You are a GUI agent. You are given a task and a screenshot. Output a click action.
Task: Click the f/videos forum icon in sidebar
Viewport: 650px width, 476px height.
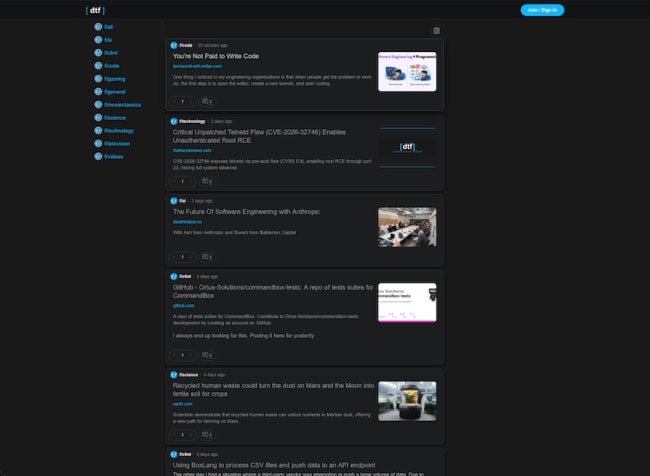coord(98,156)
